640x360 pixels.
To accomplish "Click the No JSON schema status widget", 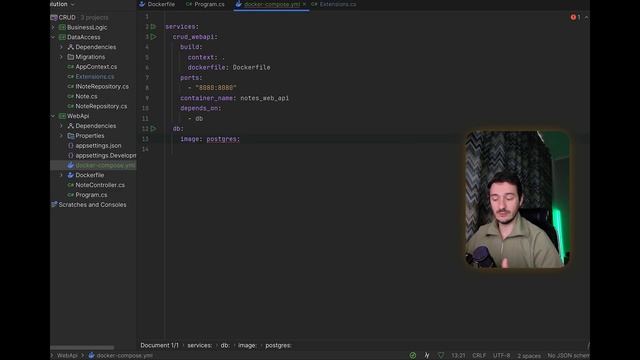I will tap(568, 356).
